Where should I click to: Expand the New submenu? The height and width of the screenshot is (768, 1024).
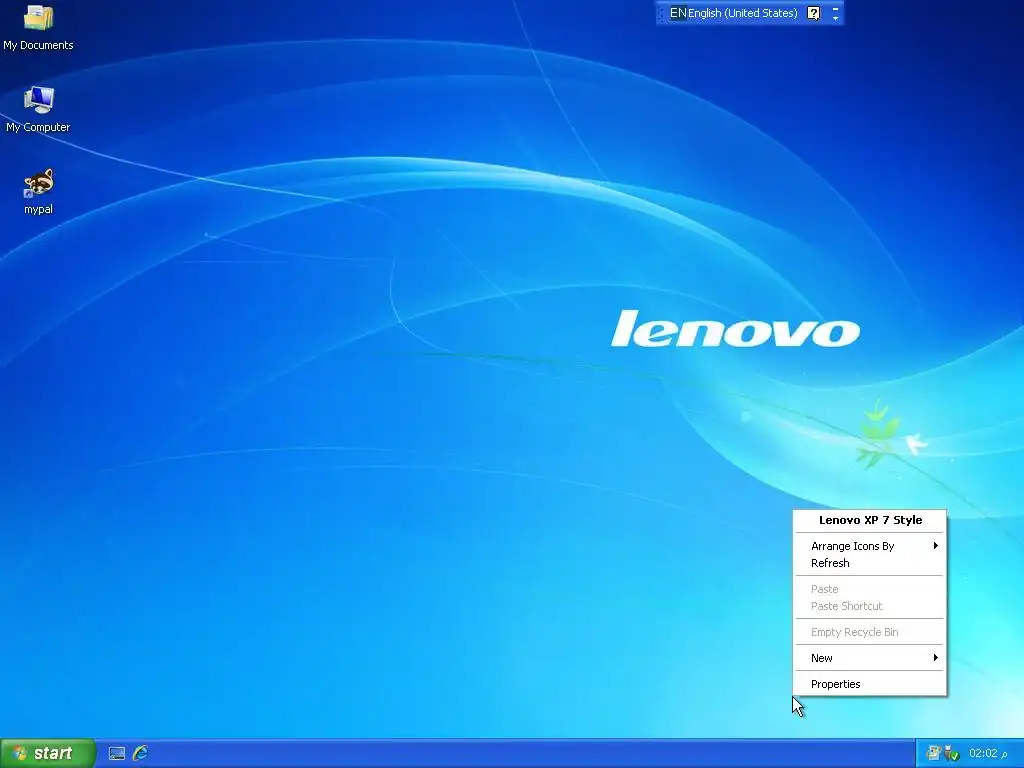coord(870,658)
